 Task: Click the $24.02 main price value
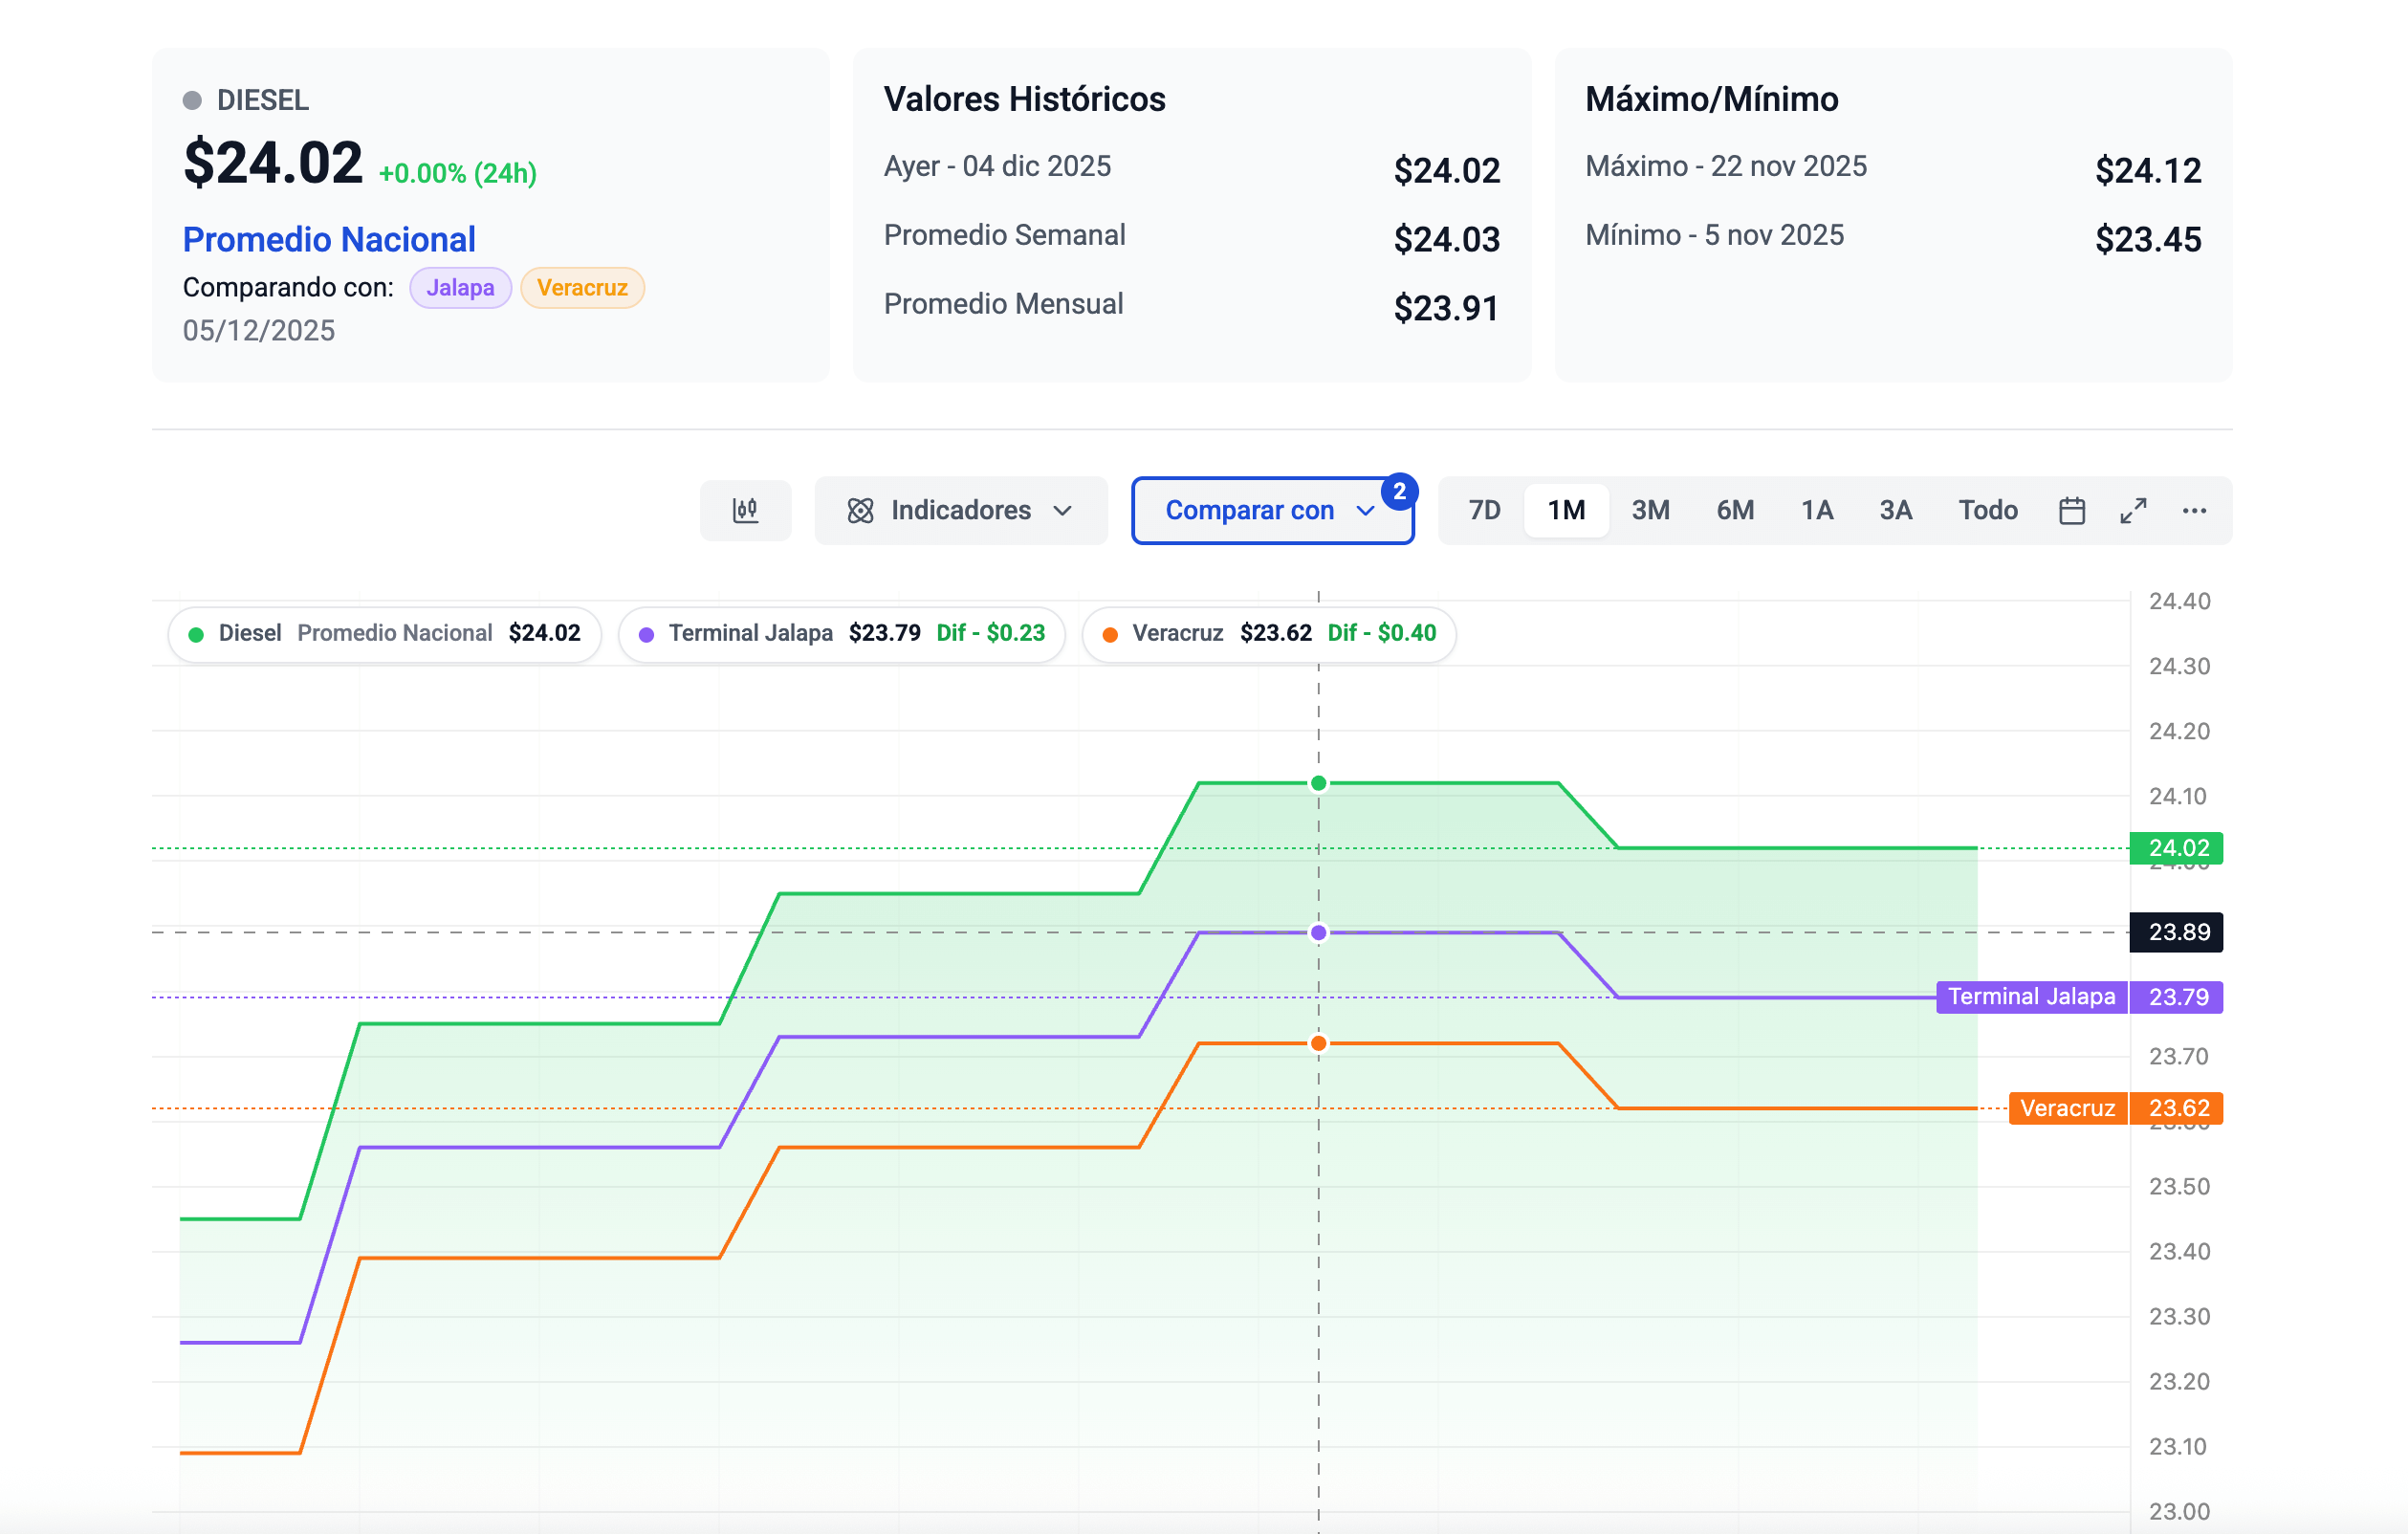coord(273,162)
